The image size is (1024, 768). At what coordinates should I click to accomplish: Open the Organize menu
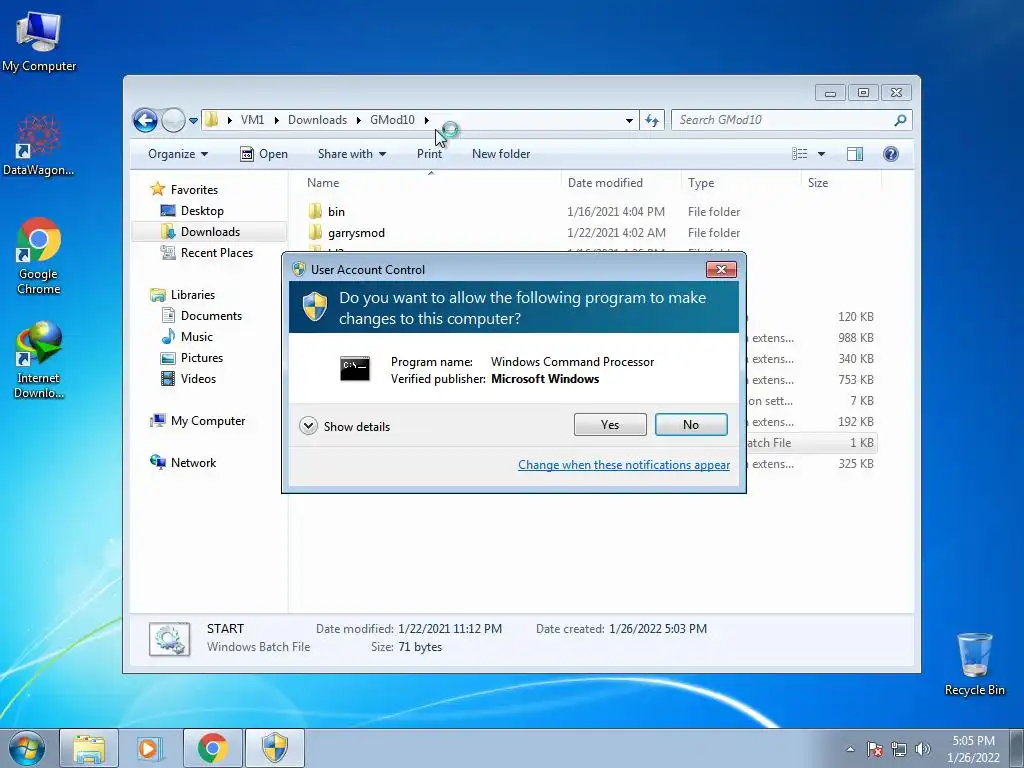pyautogui.click(x=178, y=154)
